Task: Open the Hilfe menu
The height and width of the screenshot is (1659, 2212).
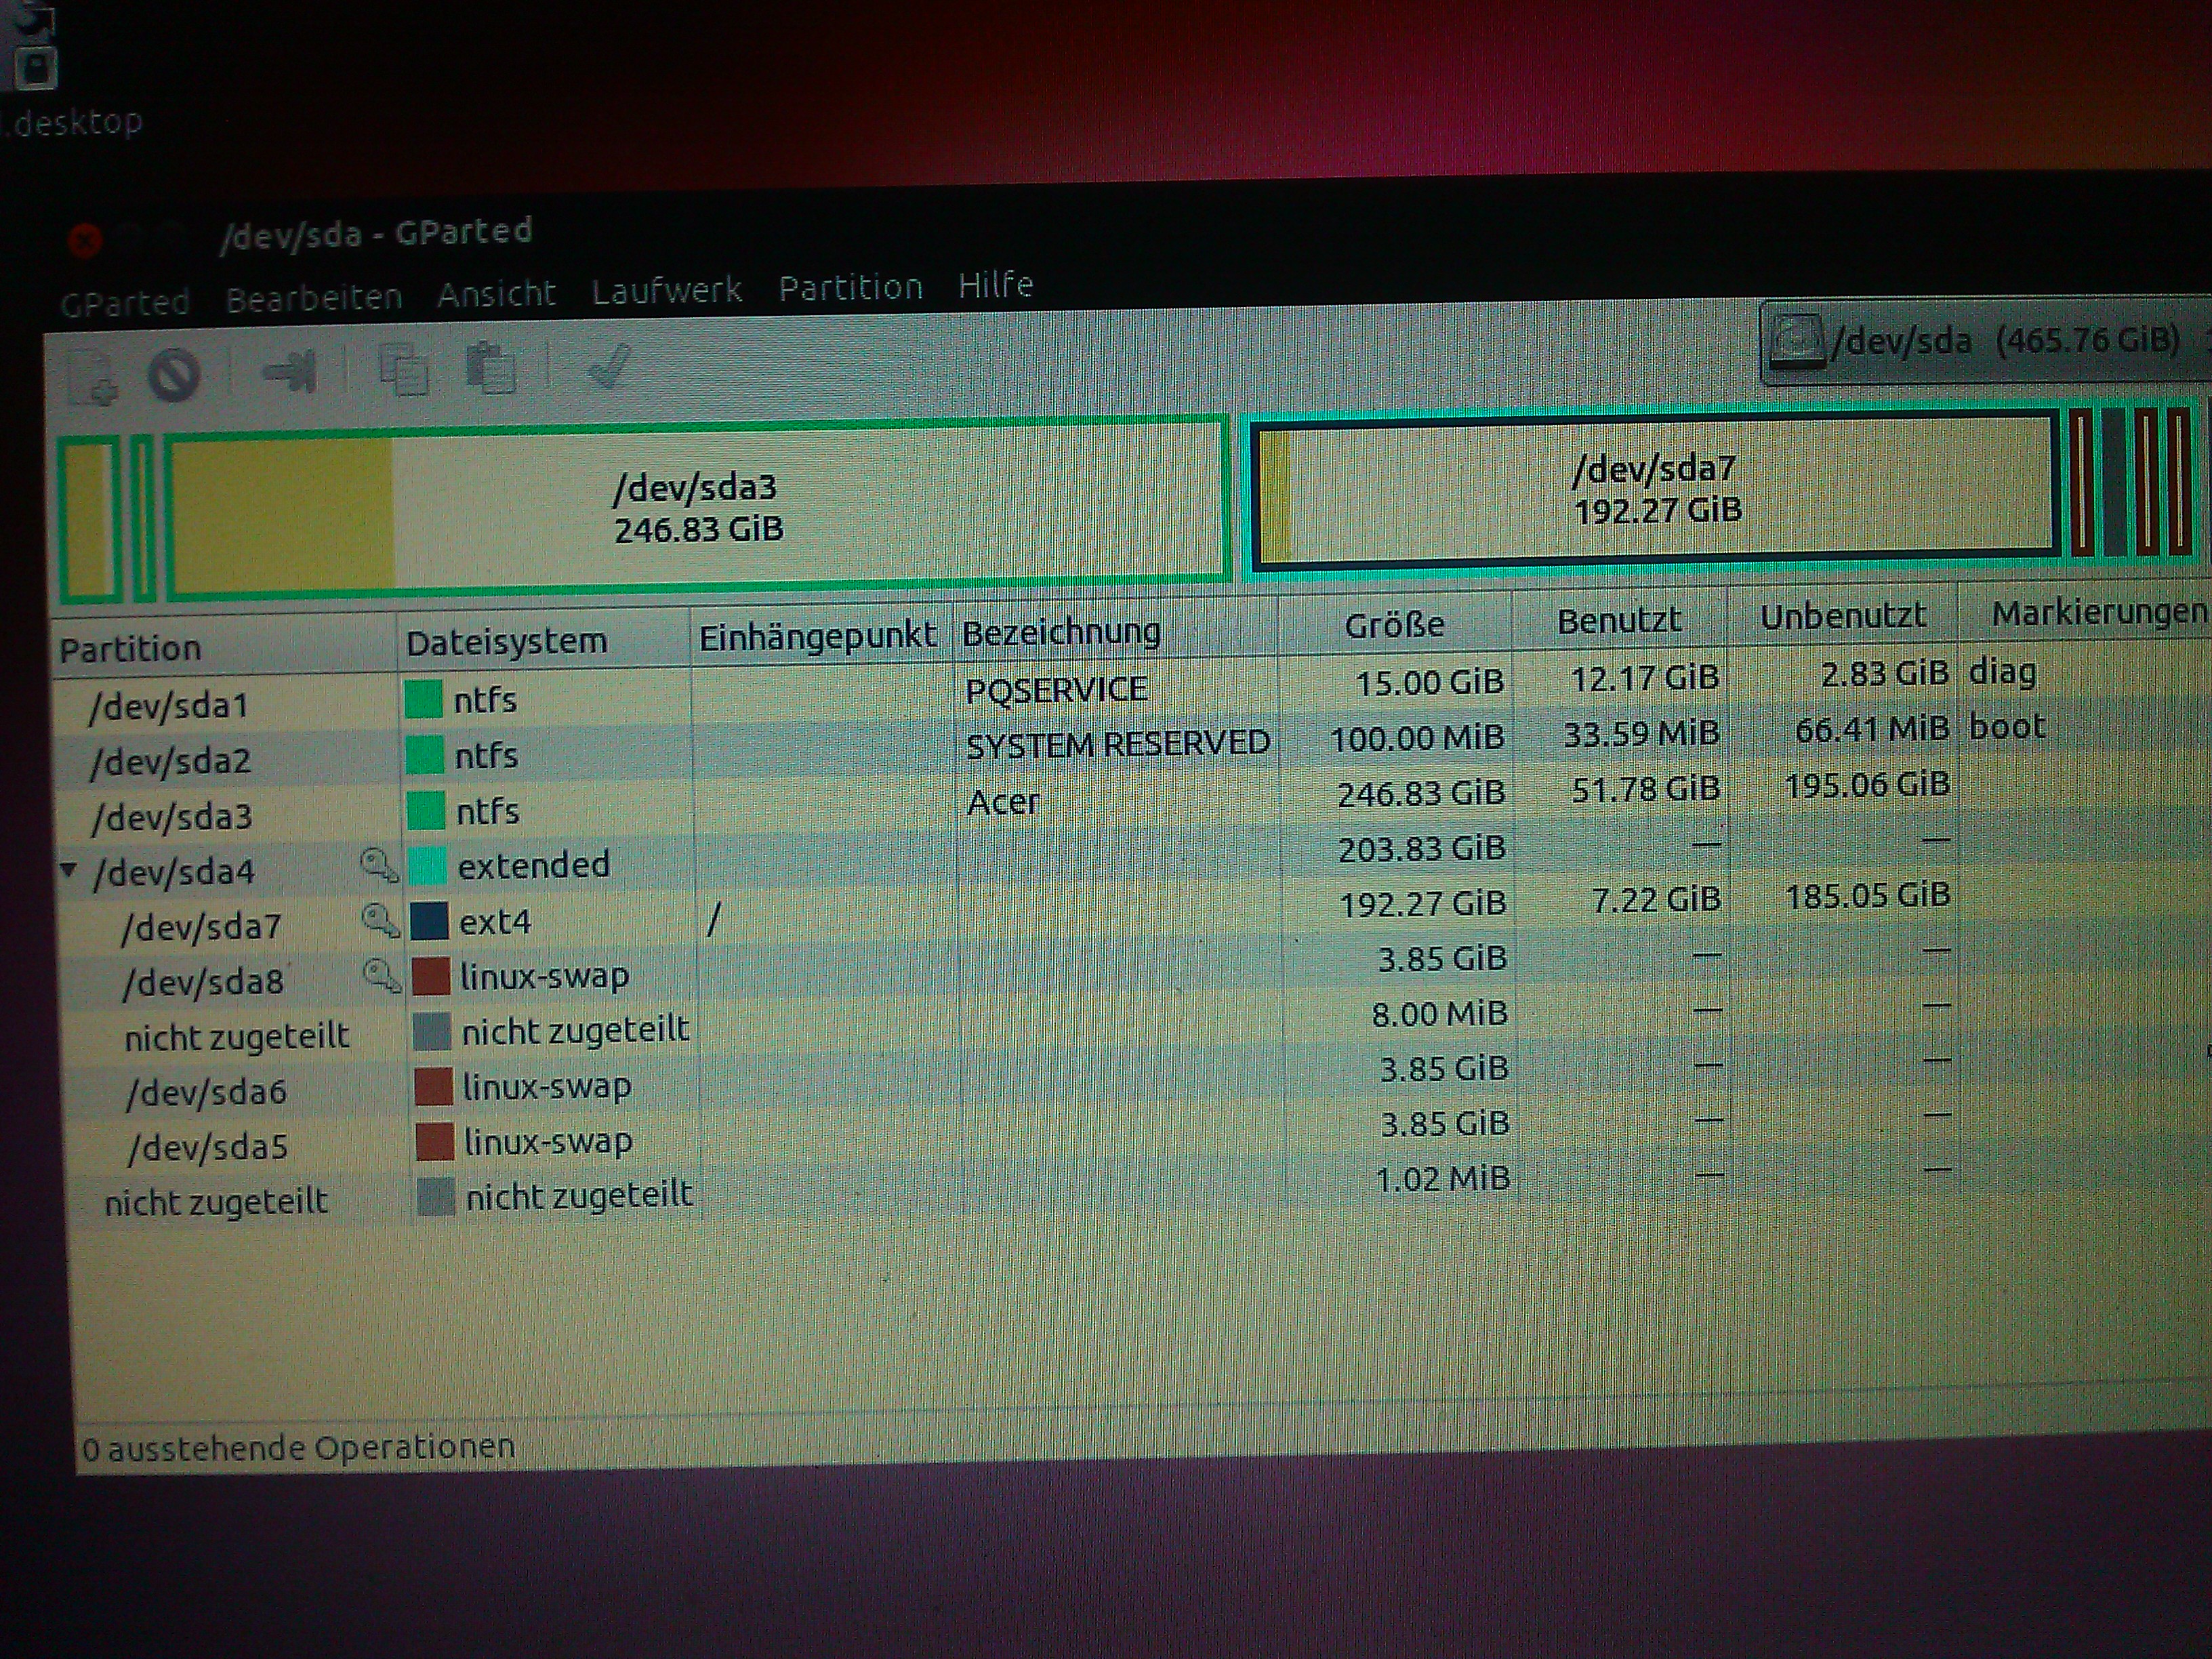Action: tap(996, 285)
